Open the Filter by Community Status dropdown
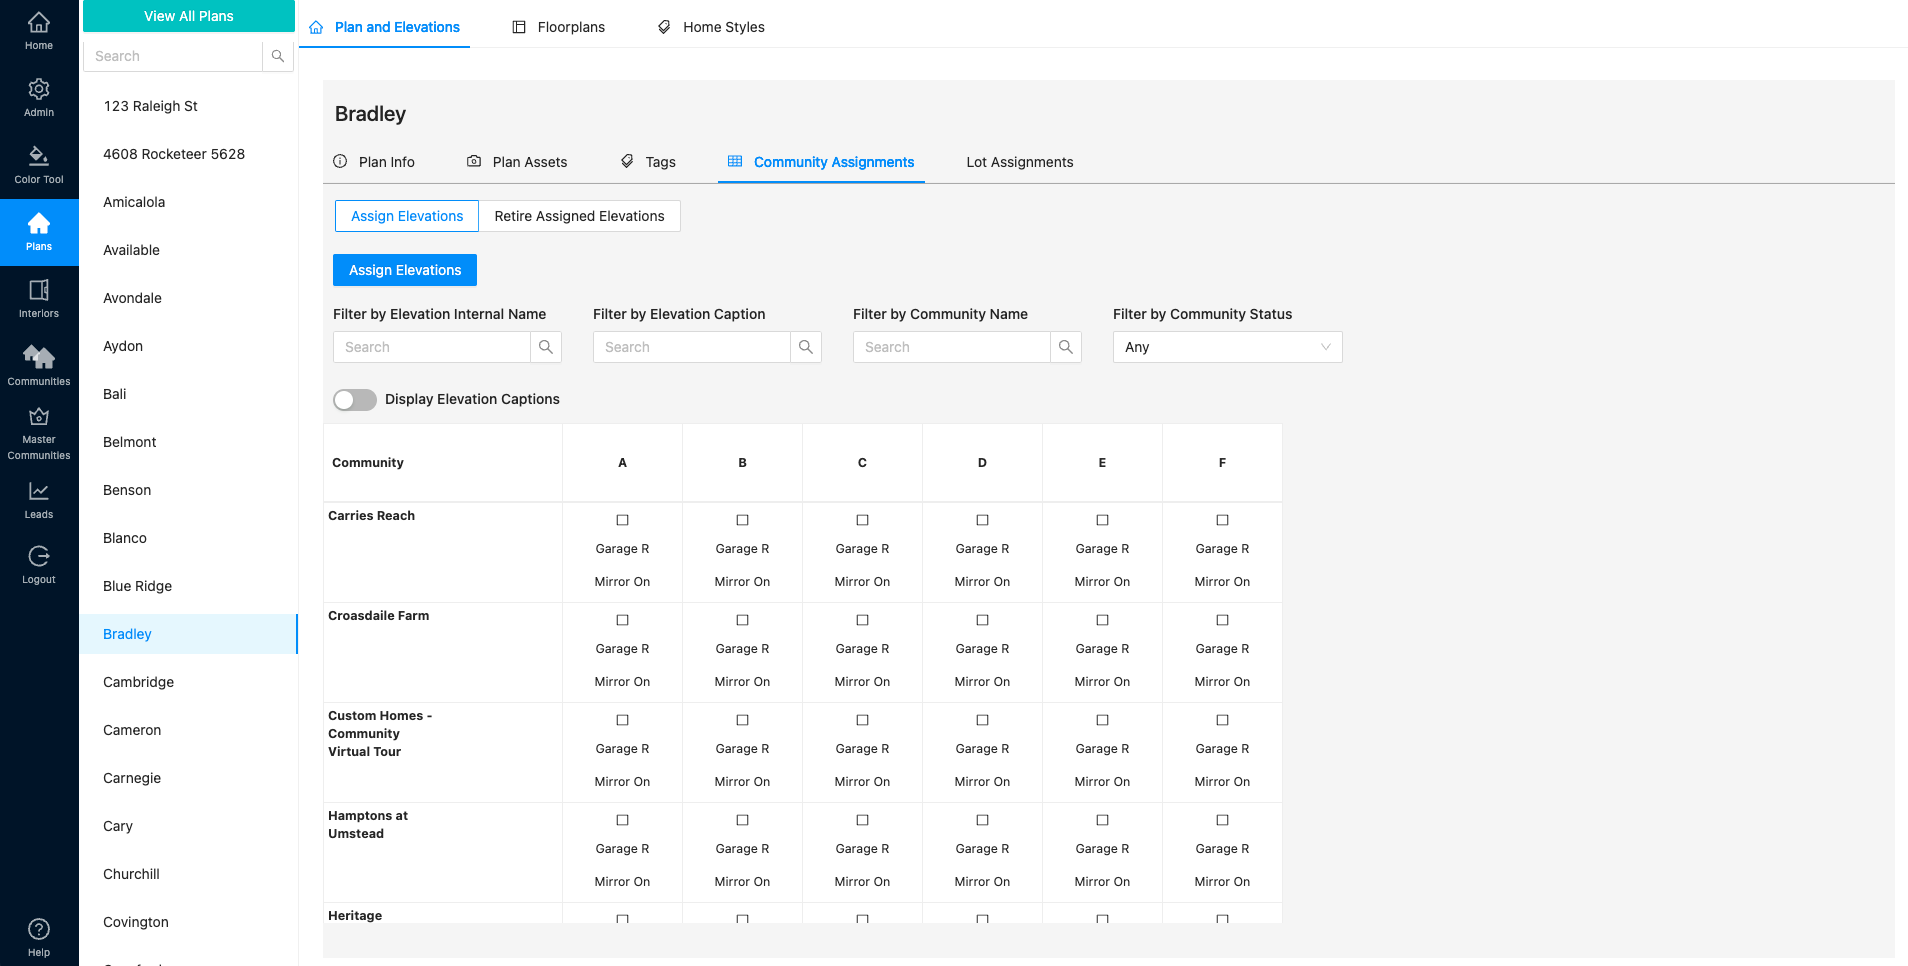1908x966 pixels. pos(1227,347)
